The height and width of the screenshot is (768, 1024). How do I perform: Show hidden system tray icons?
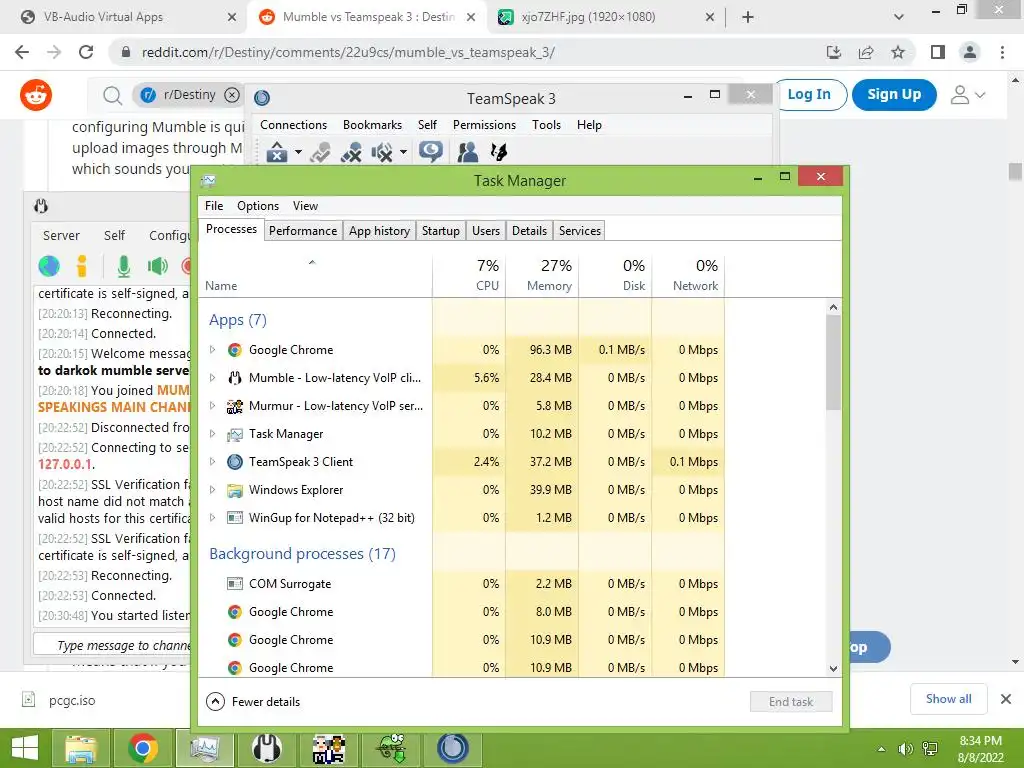coord(882,749)
